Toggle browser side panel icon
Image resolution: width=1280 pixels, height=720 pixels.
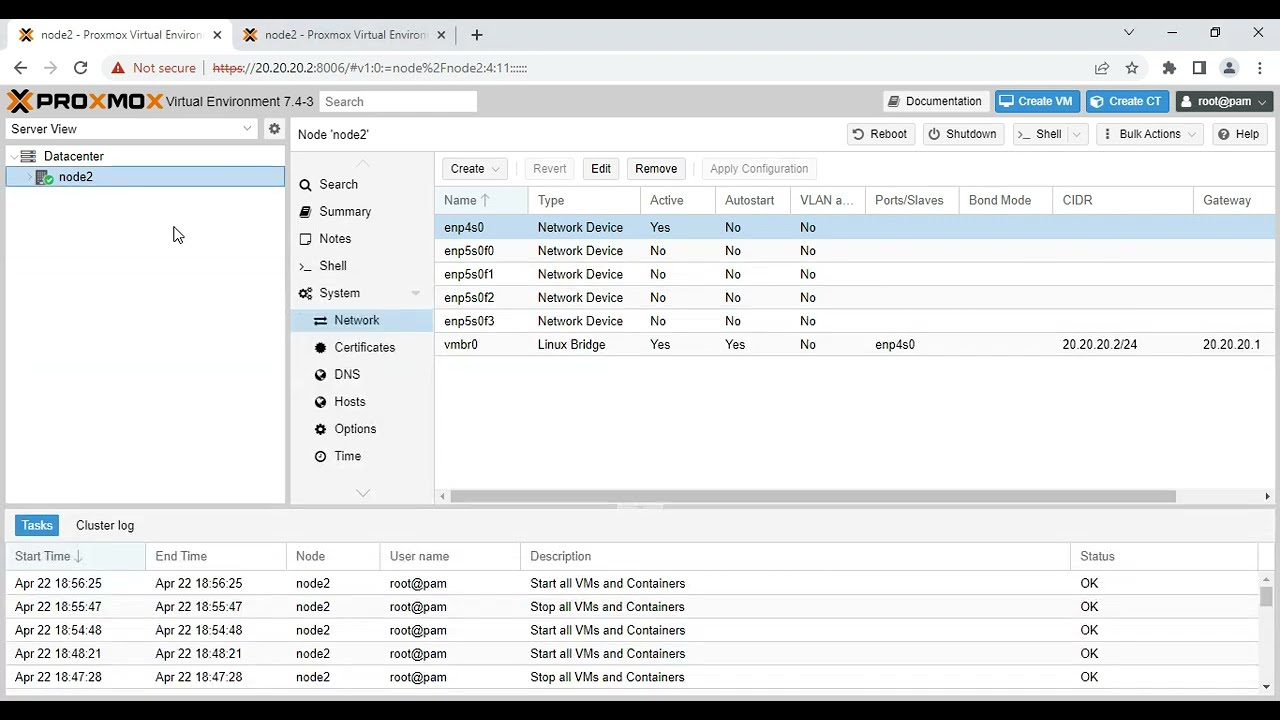coord(1199,68)
